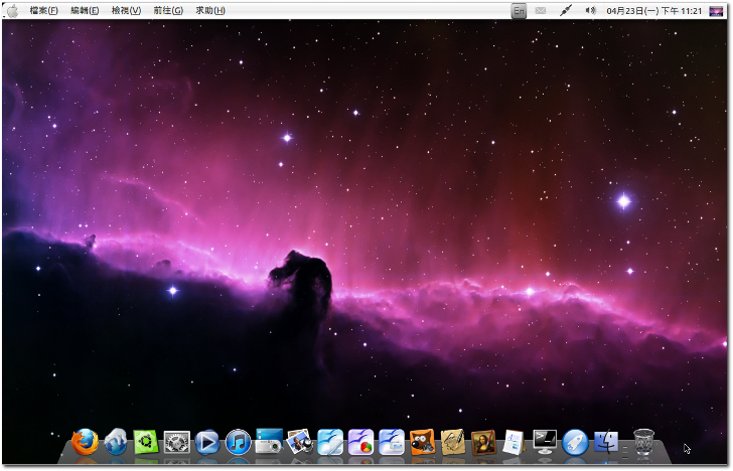Open the blue rocket launcher dock icon
Screen dimensions: 733x471
(x=575, y=442)
